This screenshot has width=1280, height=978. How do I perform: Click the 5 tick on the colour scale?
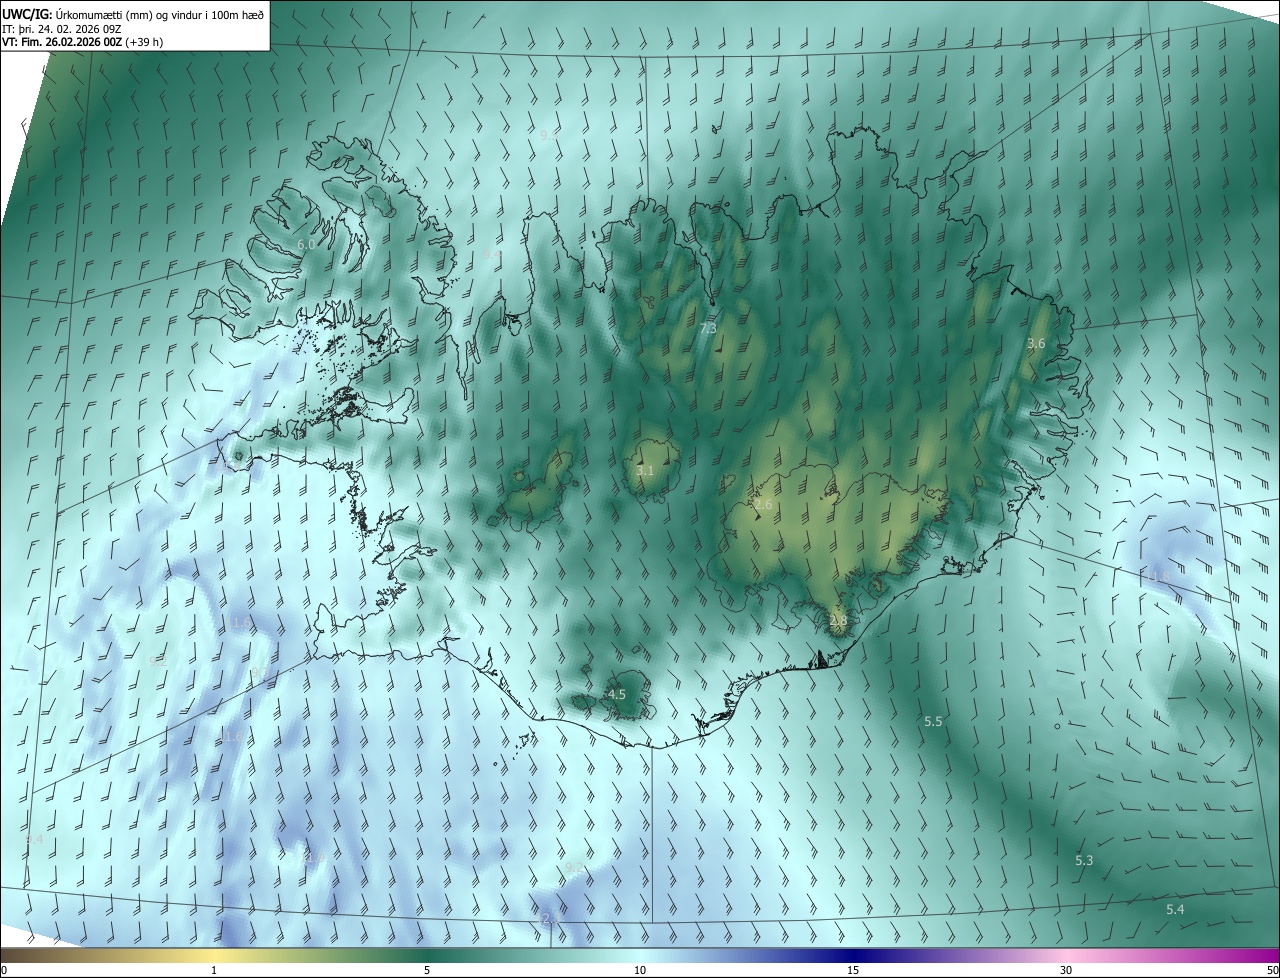[x=427, y=971]
